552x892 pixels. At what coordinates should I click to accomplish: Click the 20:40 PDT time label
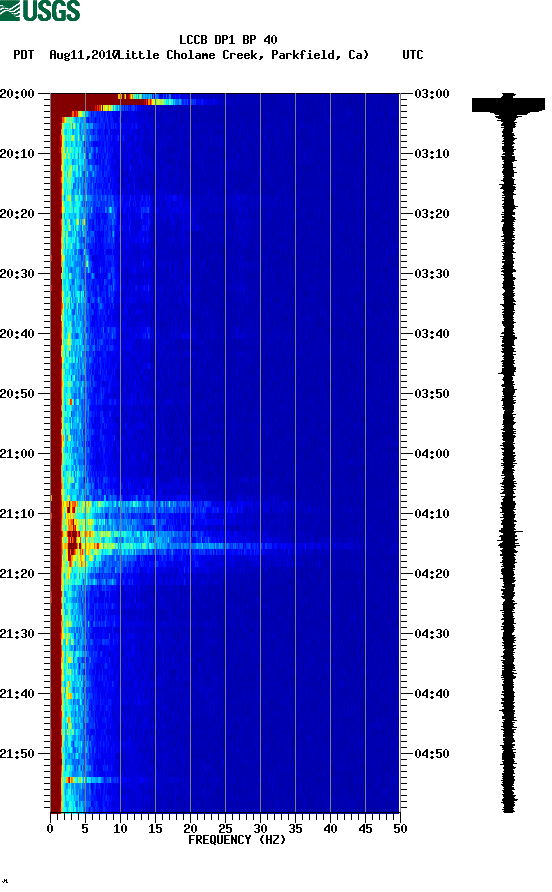17,334
